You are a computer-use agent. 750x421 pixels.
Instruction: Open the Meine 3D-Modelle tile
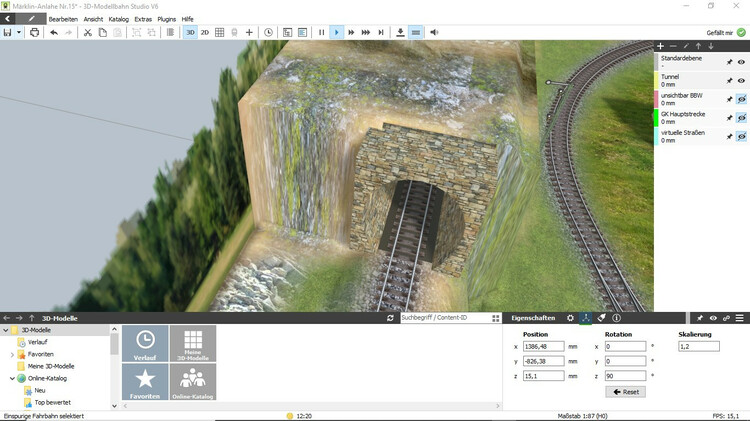coord(192,343)
